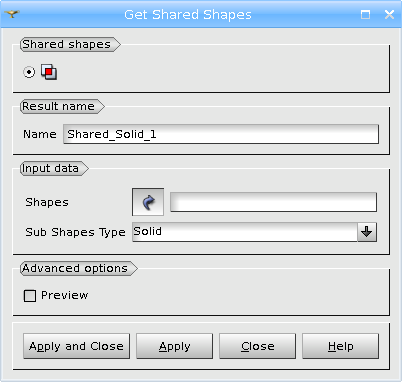Close the dialog using the title bar X
Image resolution: width=402 pixels, height=382 pixels.
coord(389,14)
